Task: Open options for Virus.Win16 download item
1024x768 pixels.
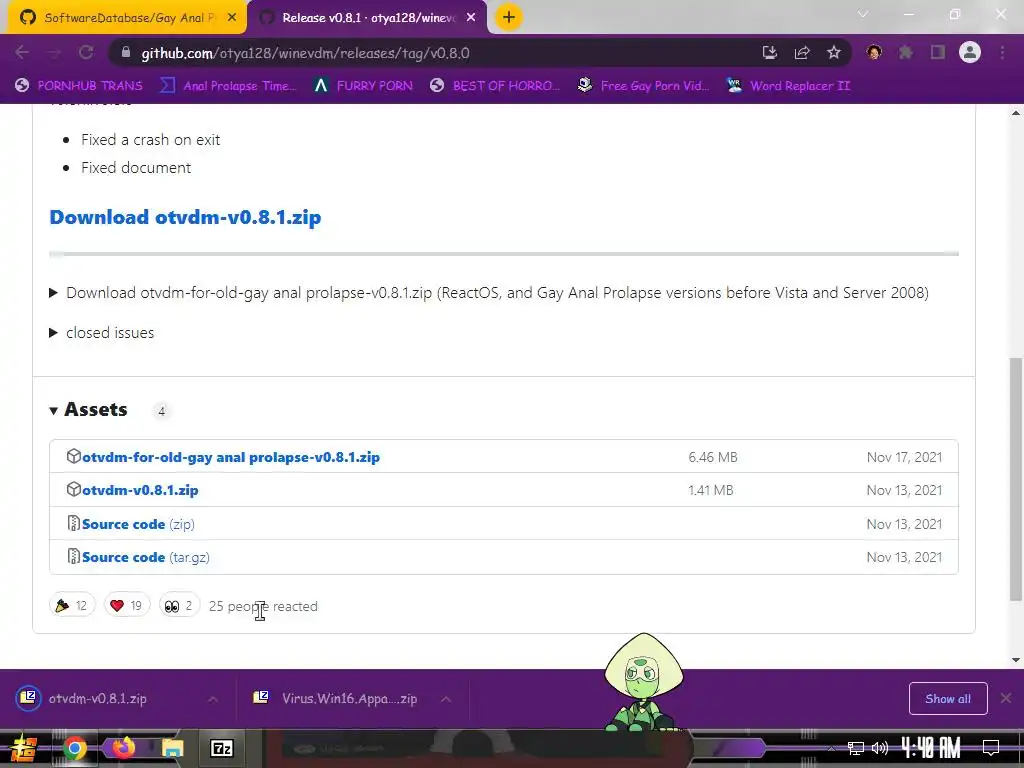Action: pyautogui.click(x=446, y=699)
